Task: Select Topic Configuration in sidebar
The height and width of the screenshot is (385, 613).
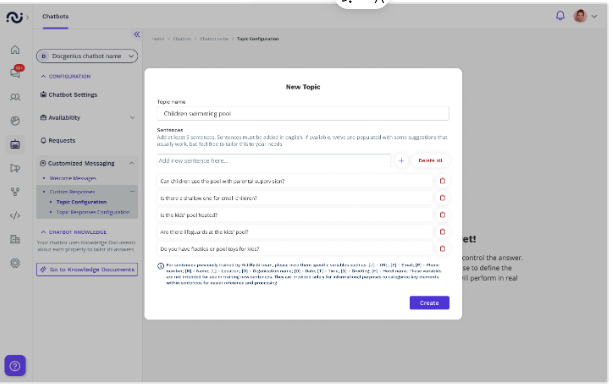Action: coord(81,202)
